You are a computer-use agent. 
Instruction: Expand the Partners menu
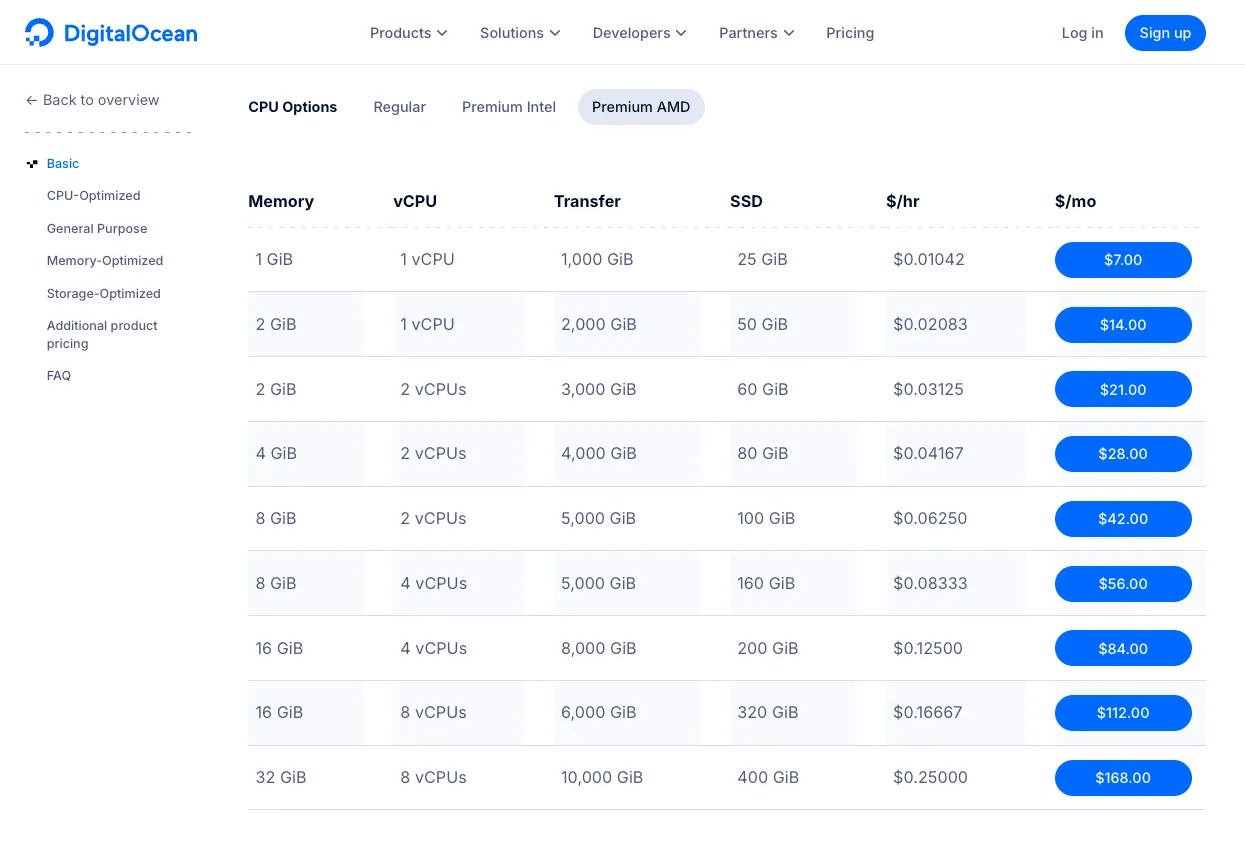756,33
